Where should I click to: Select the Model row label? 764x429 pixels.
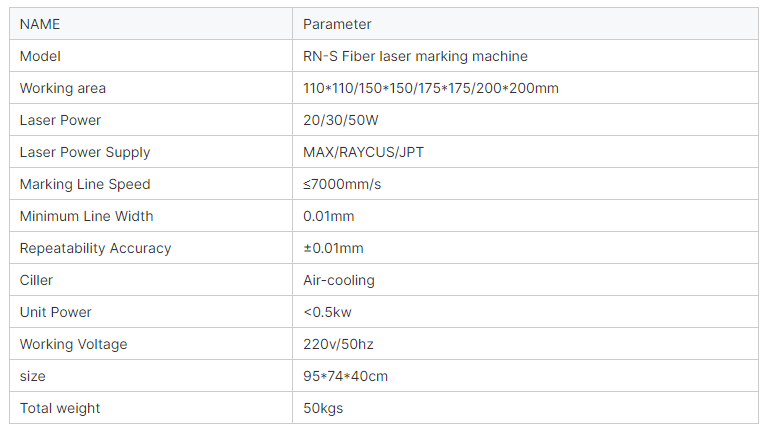pyautogui.click(x=40, y=56)
